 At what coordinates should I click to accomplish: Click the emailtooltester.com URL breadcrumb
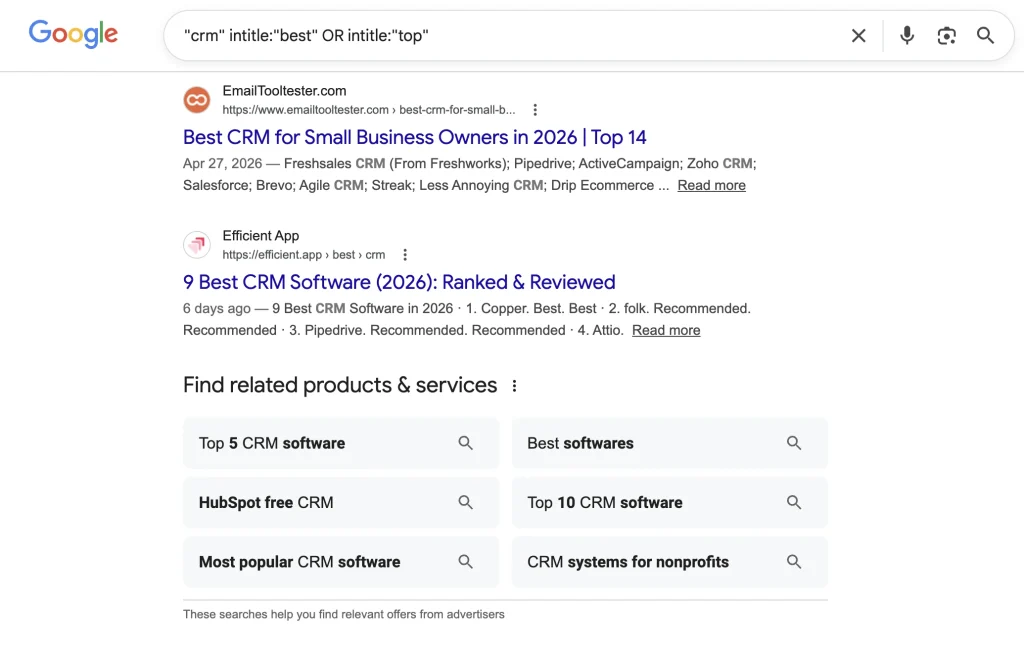[x=368, y=110]
